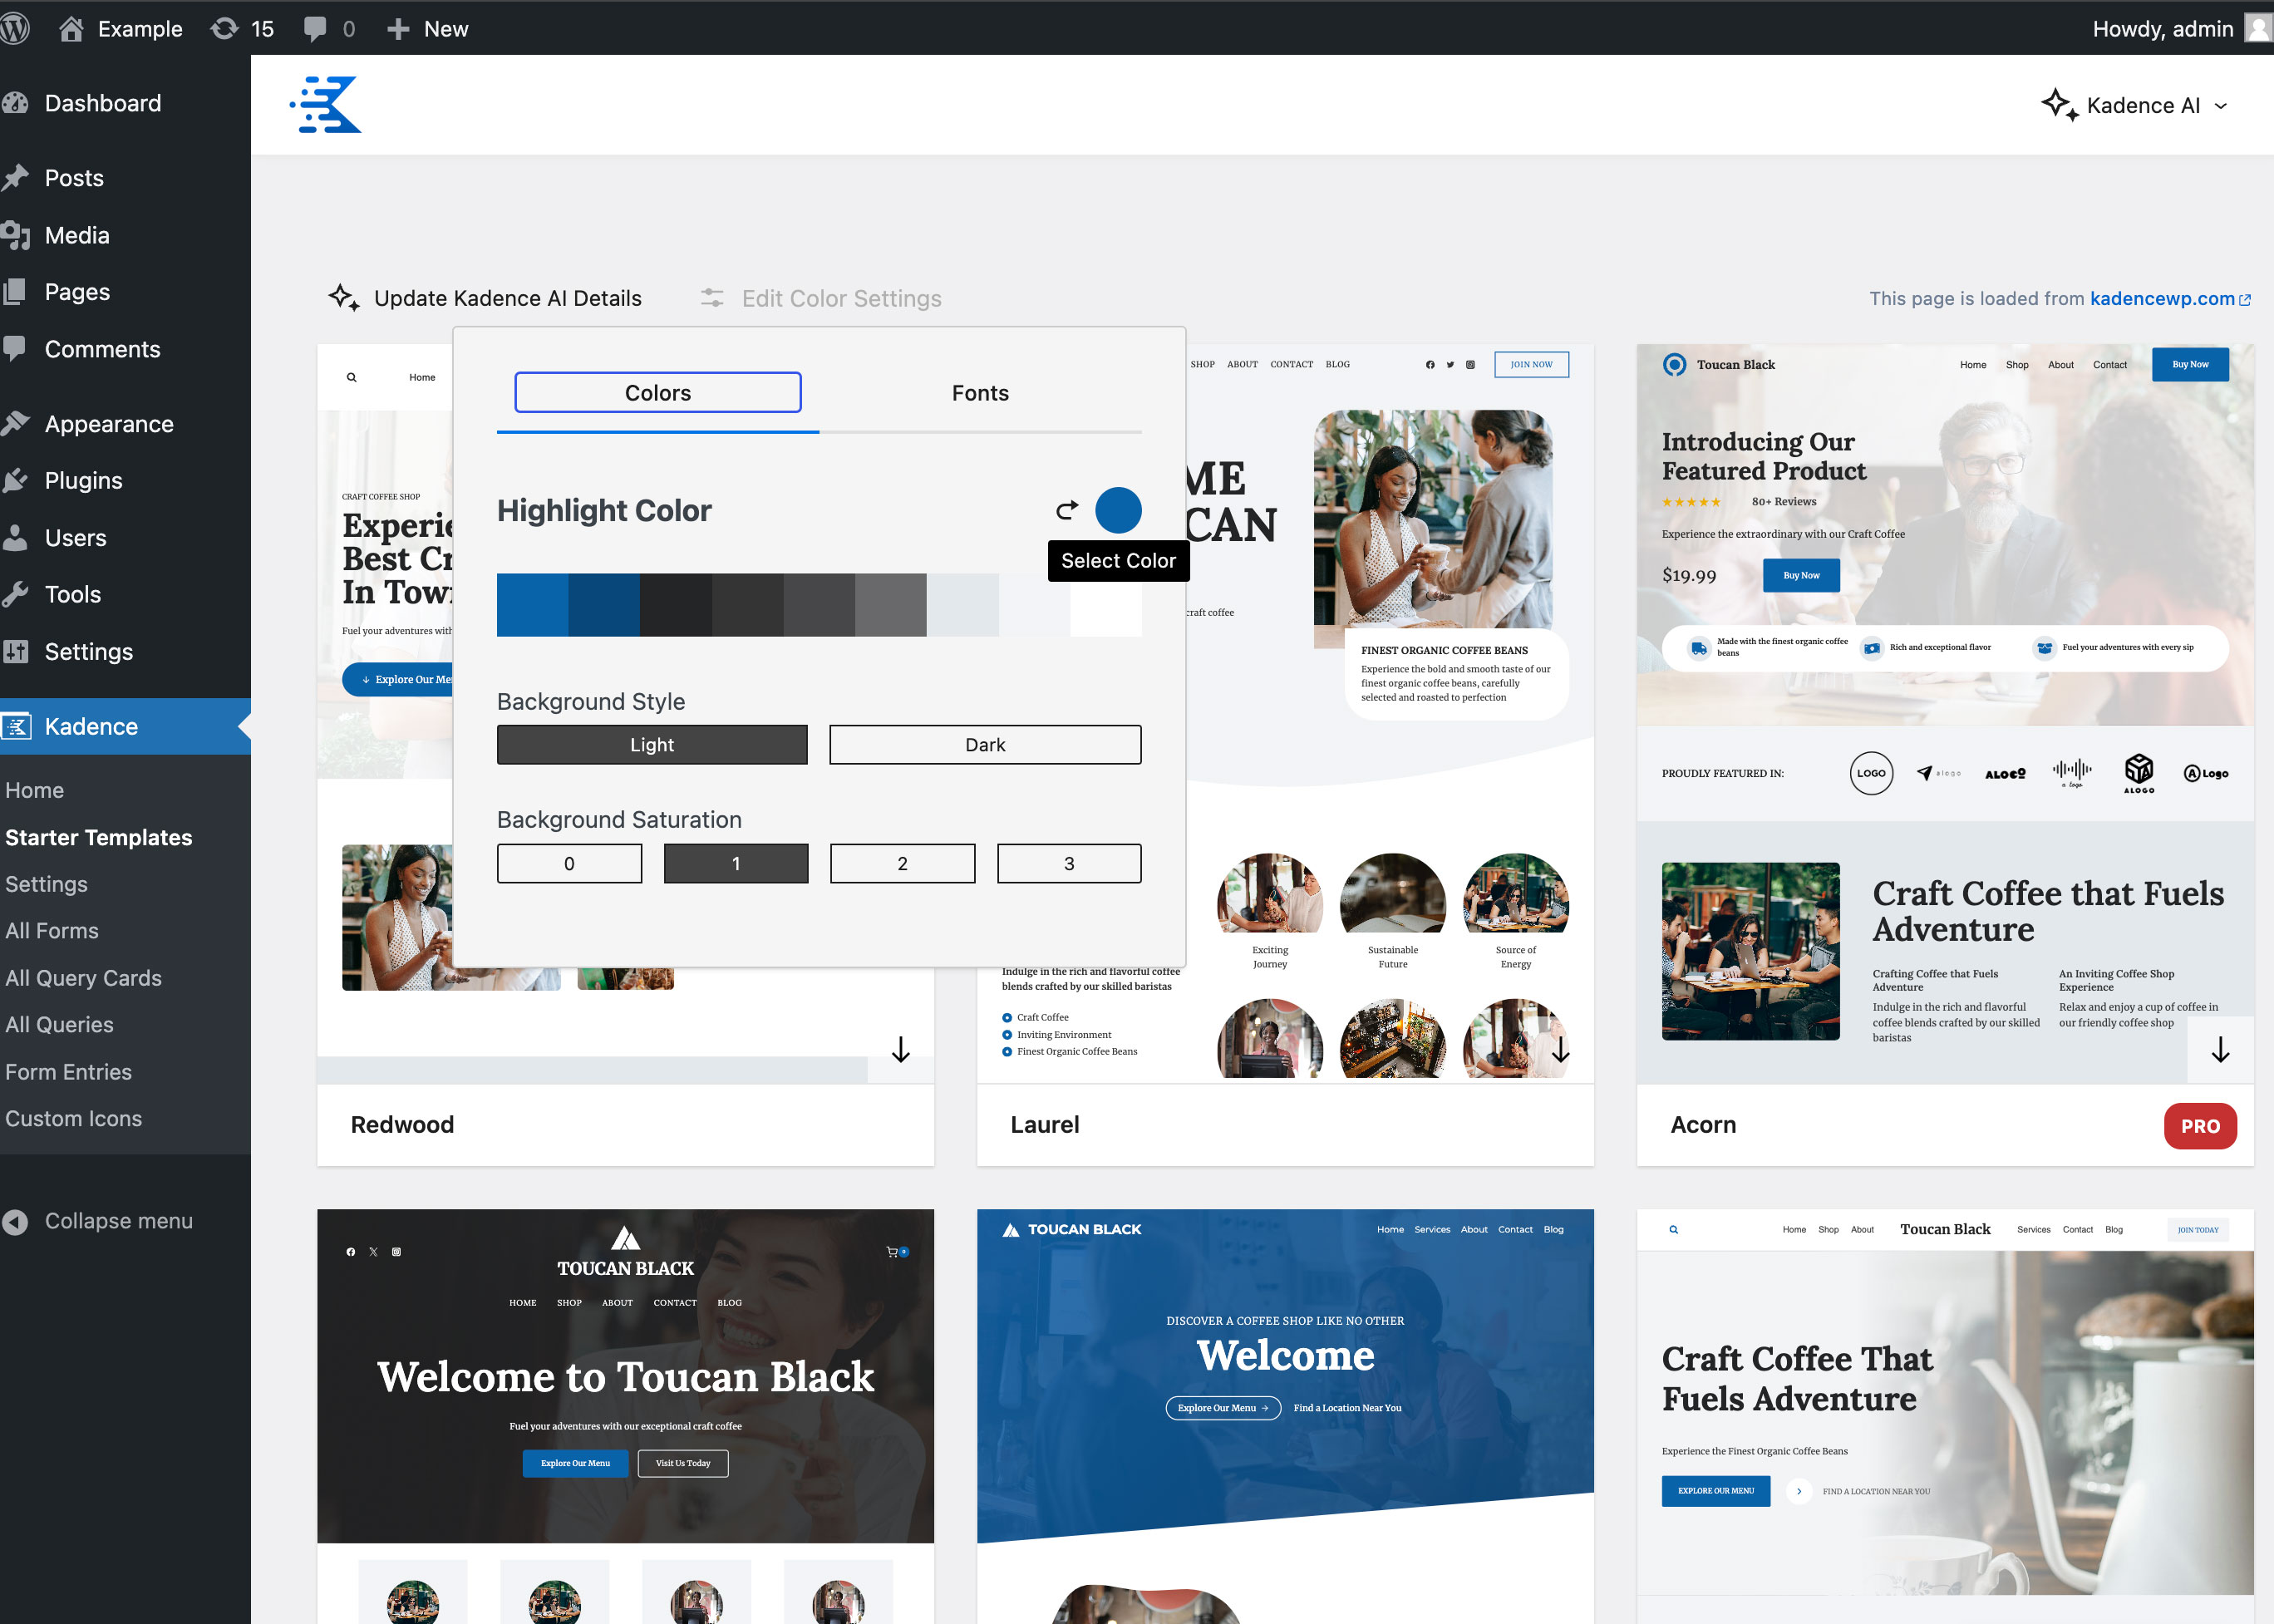2274x1624 pixels.
Task: Open Form Entries from the sidebar
Action: point(68,1071)
